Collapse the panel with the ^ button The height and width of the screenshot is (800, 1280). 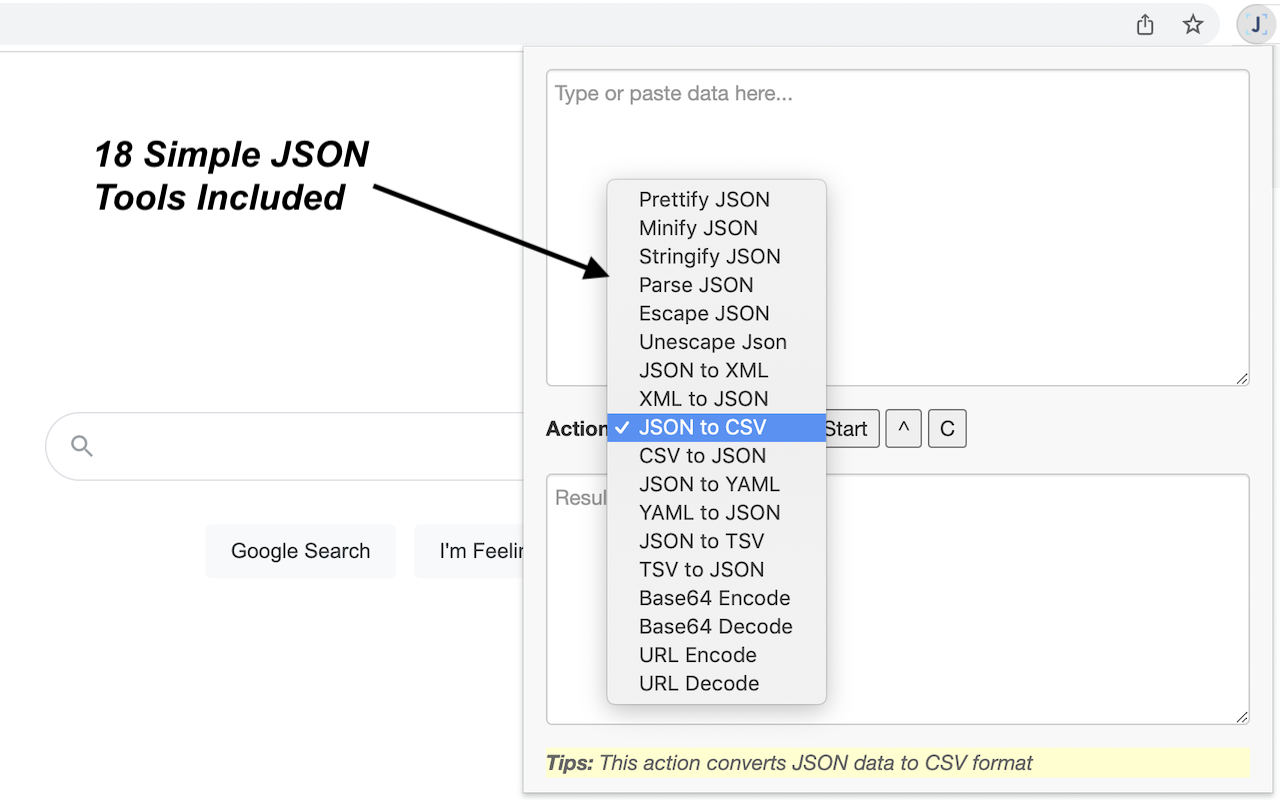[903, 428]
